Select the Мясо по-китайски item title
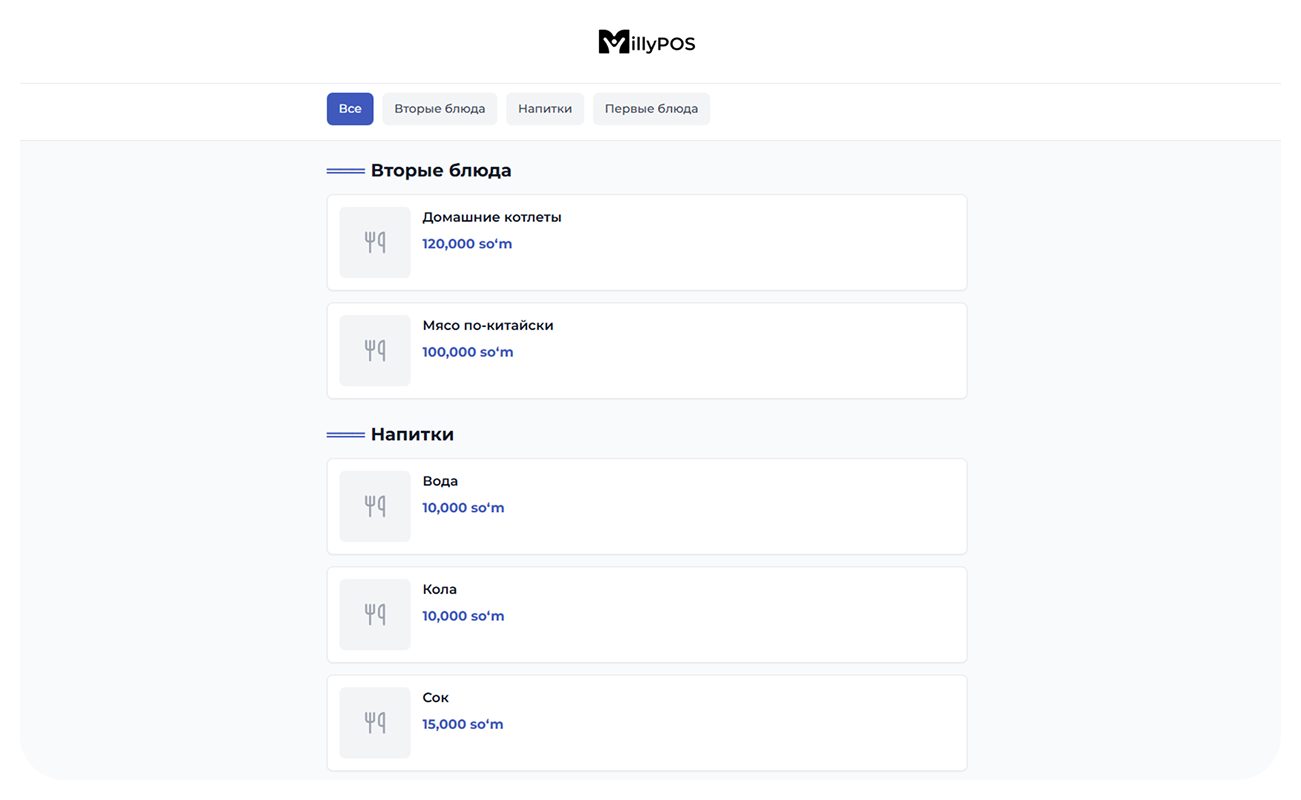Image resolution: width=1301 pixels, height=800 pixels. pyautogui.click(x=487, y=325)
